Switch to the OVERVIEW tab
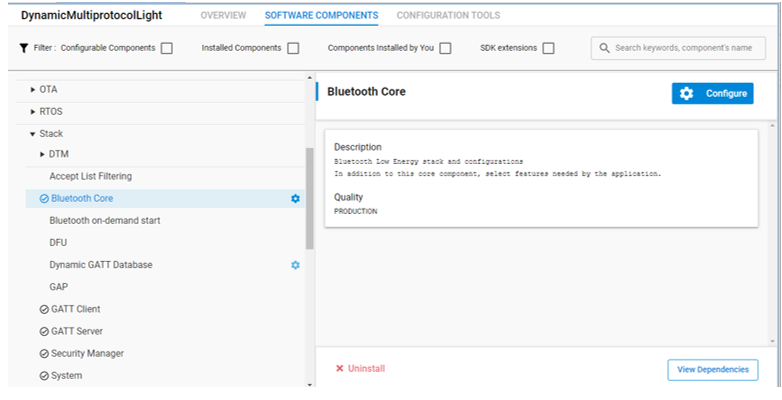This screenshot has width=782, height=400. tap(223, 15)
